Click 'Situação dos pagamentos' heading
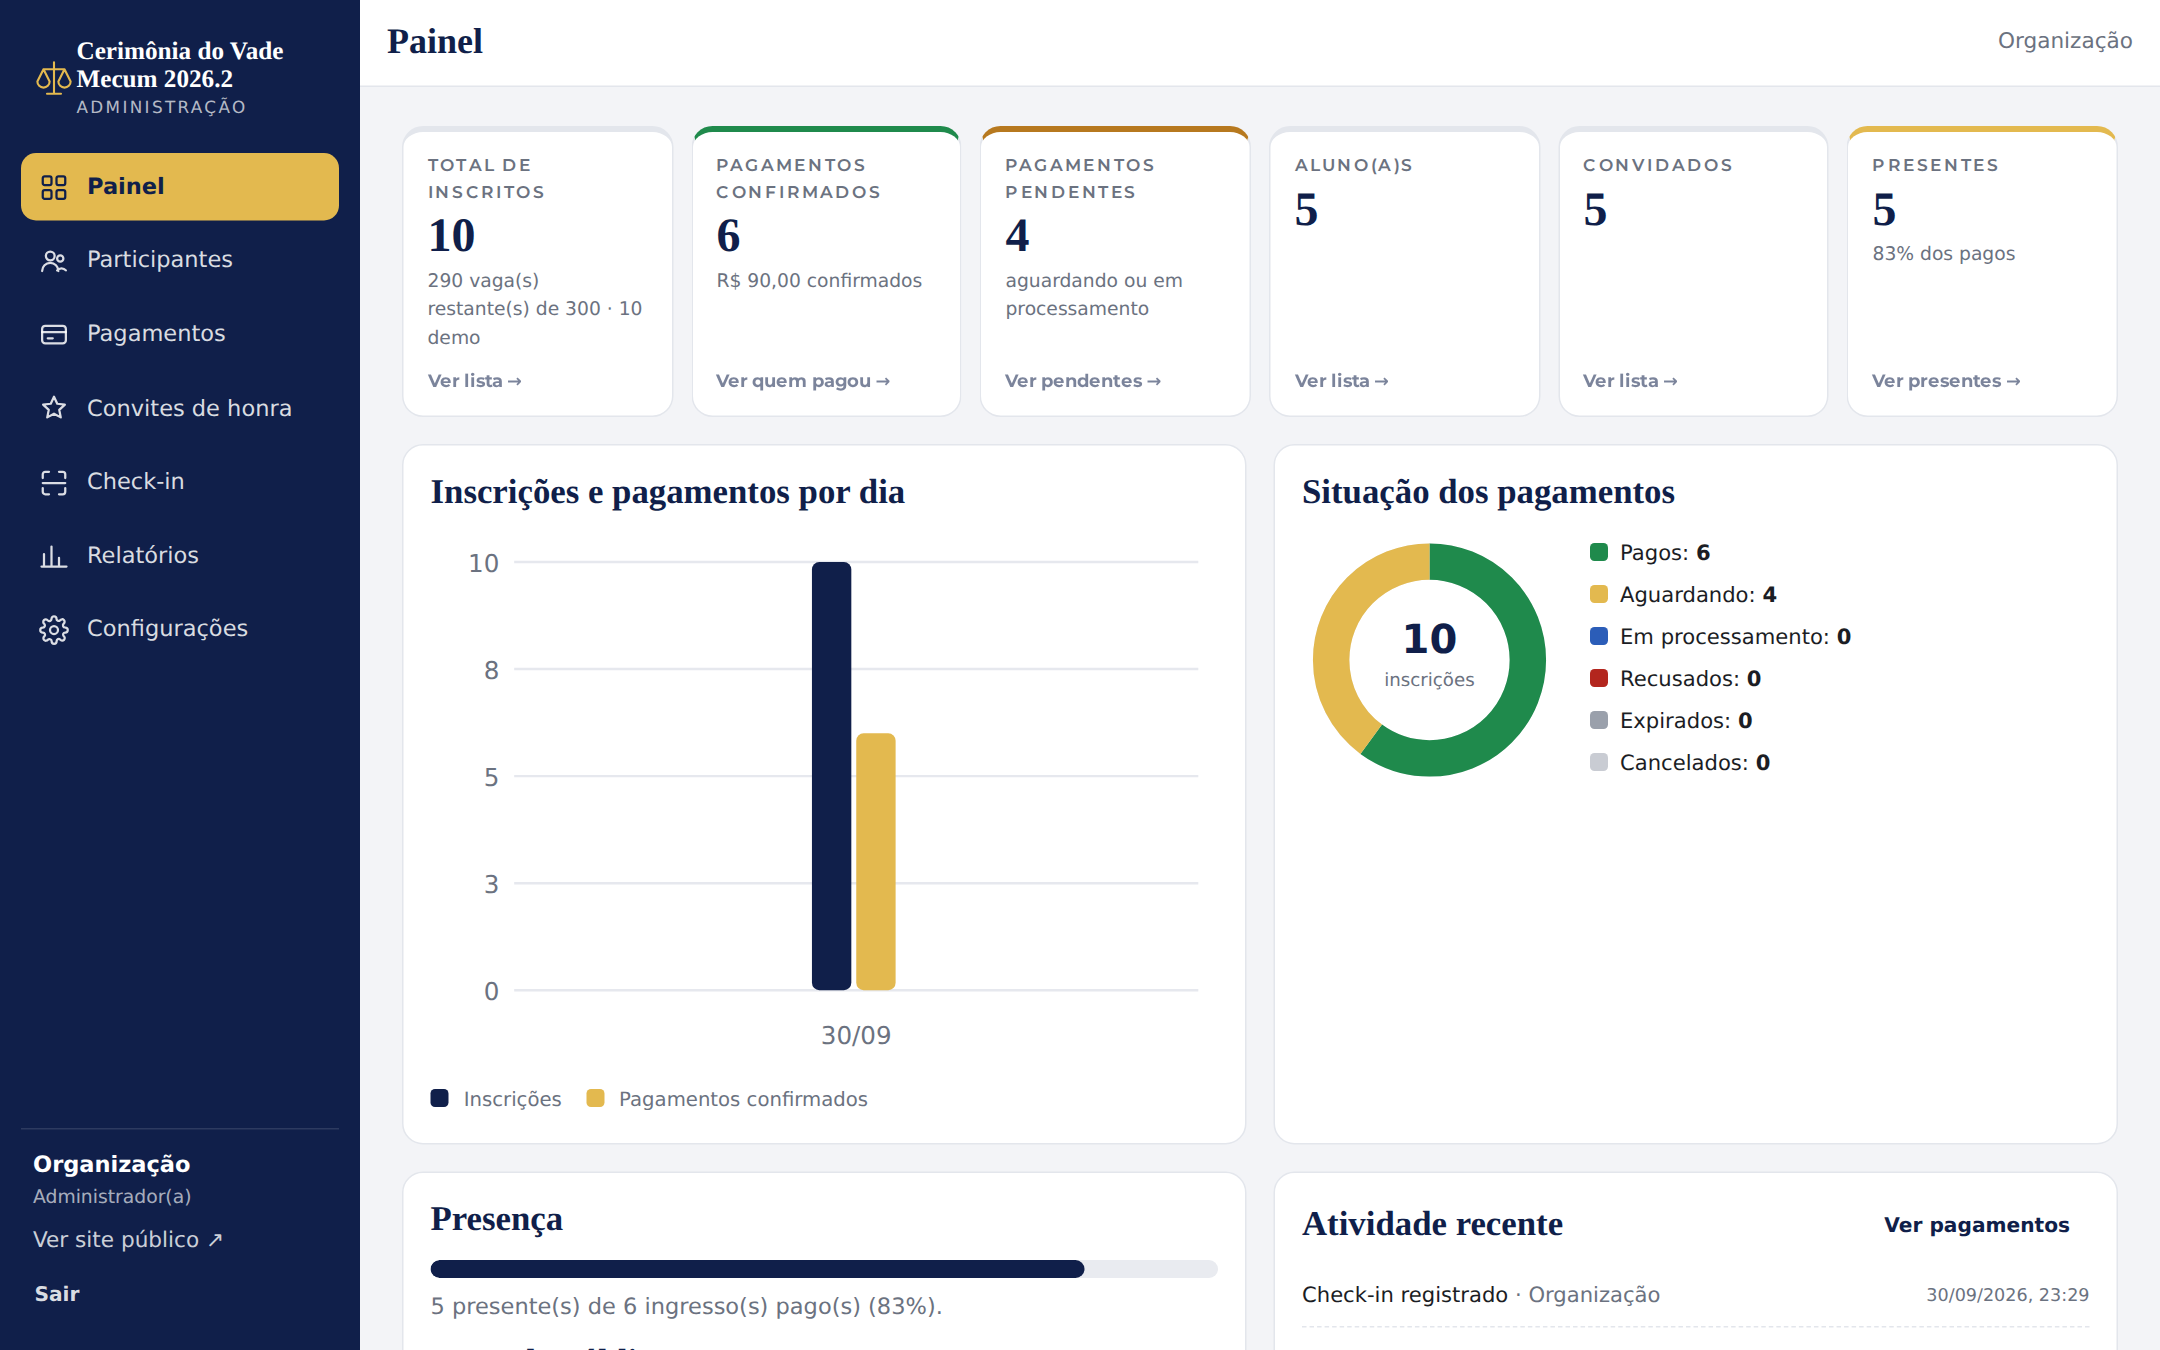The width and height of the screenshot is (2160, 1350). click(1488, 492)
